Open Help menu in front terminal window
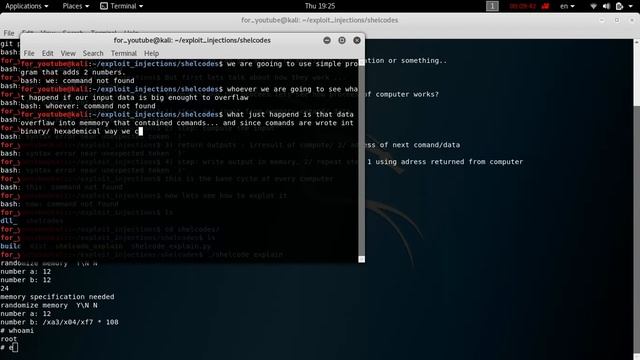The width and height of the screenshot is (640, 360). [x=151, y=53]
